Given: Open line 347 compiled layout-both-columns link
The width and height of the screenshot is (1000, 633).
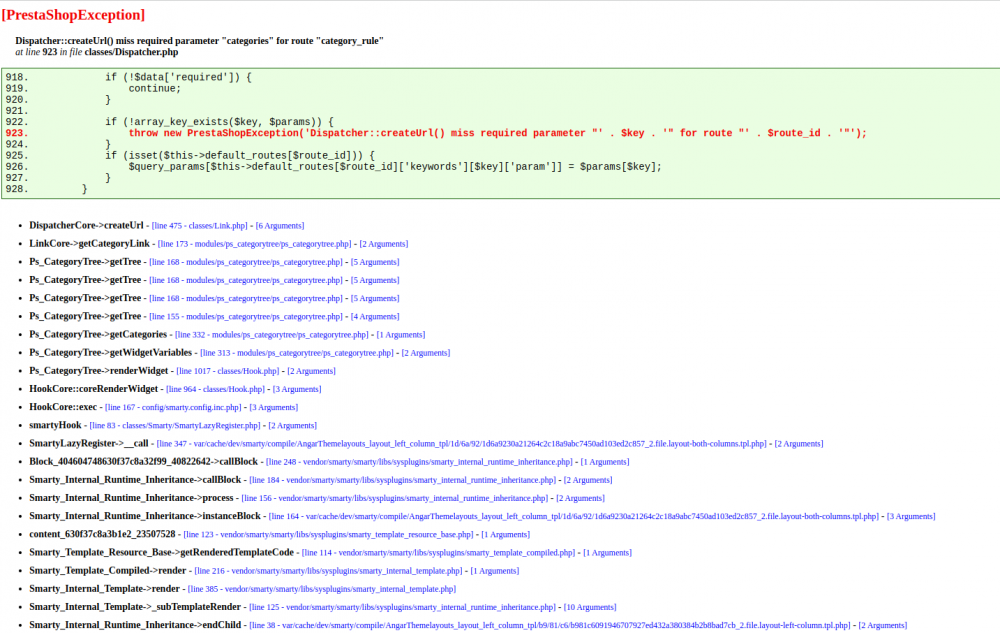Looking at the screenshot, I should coord(462,444).
